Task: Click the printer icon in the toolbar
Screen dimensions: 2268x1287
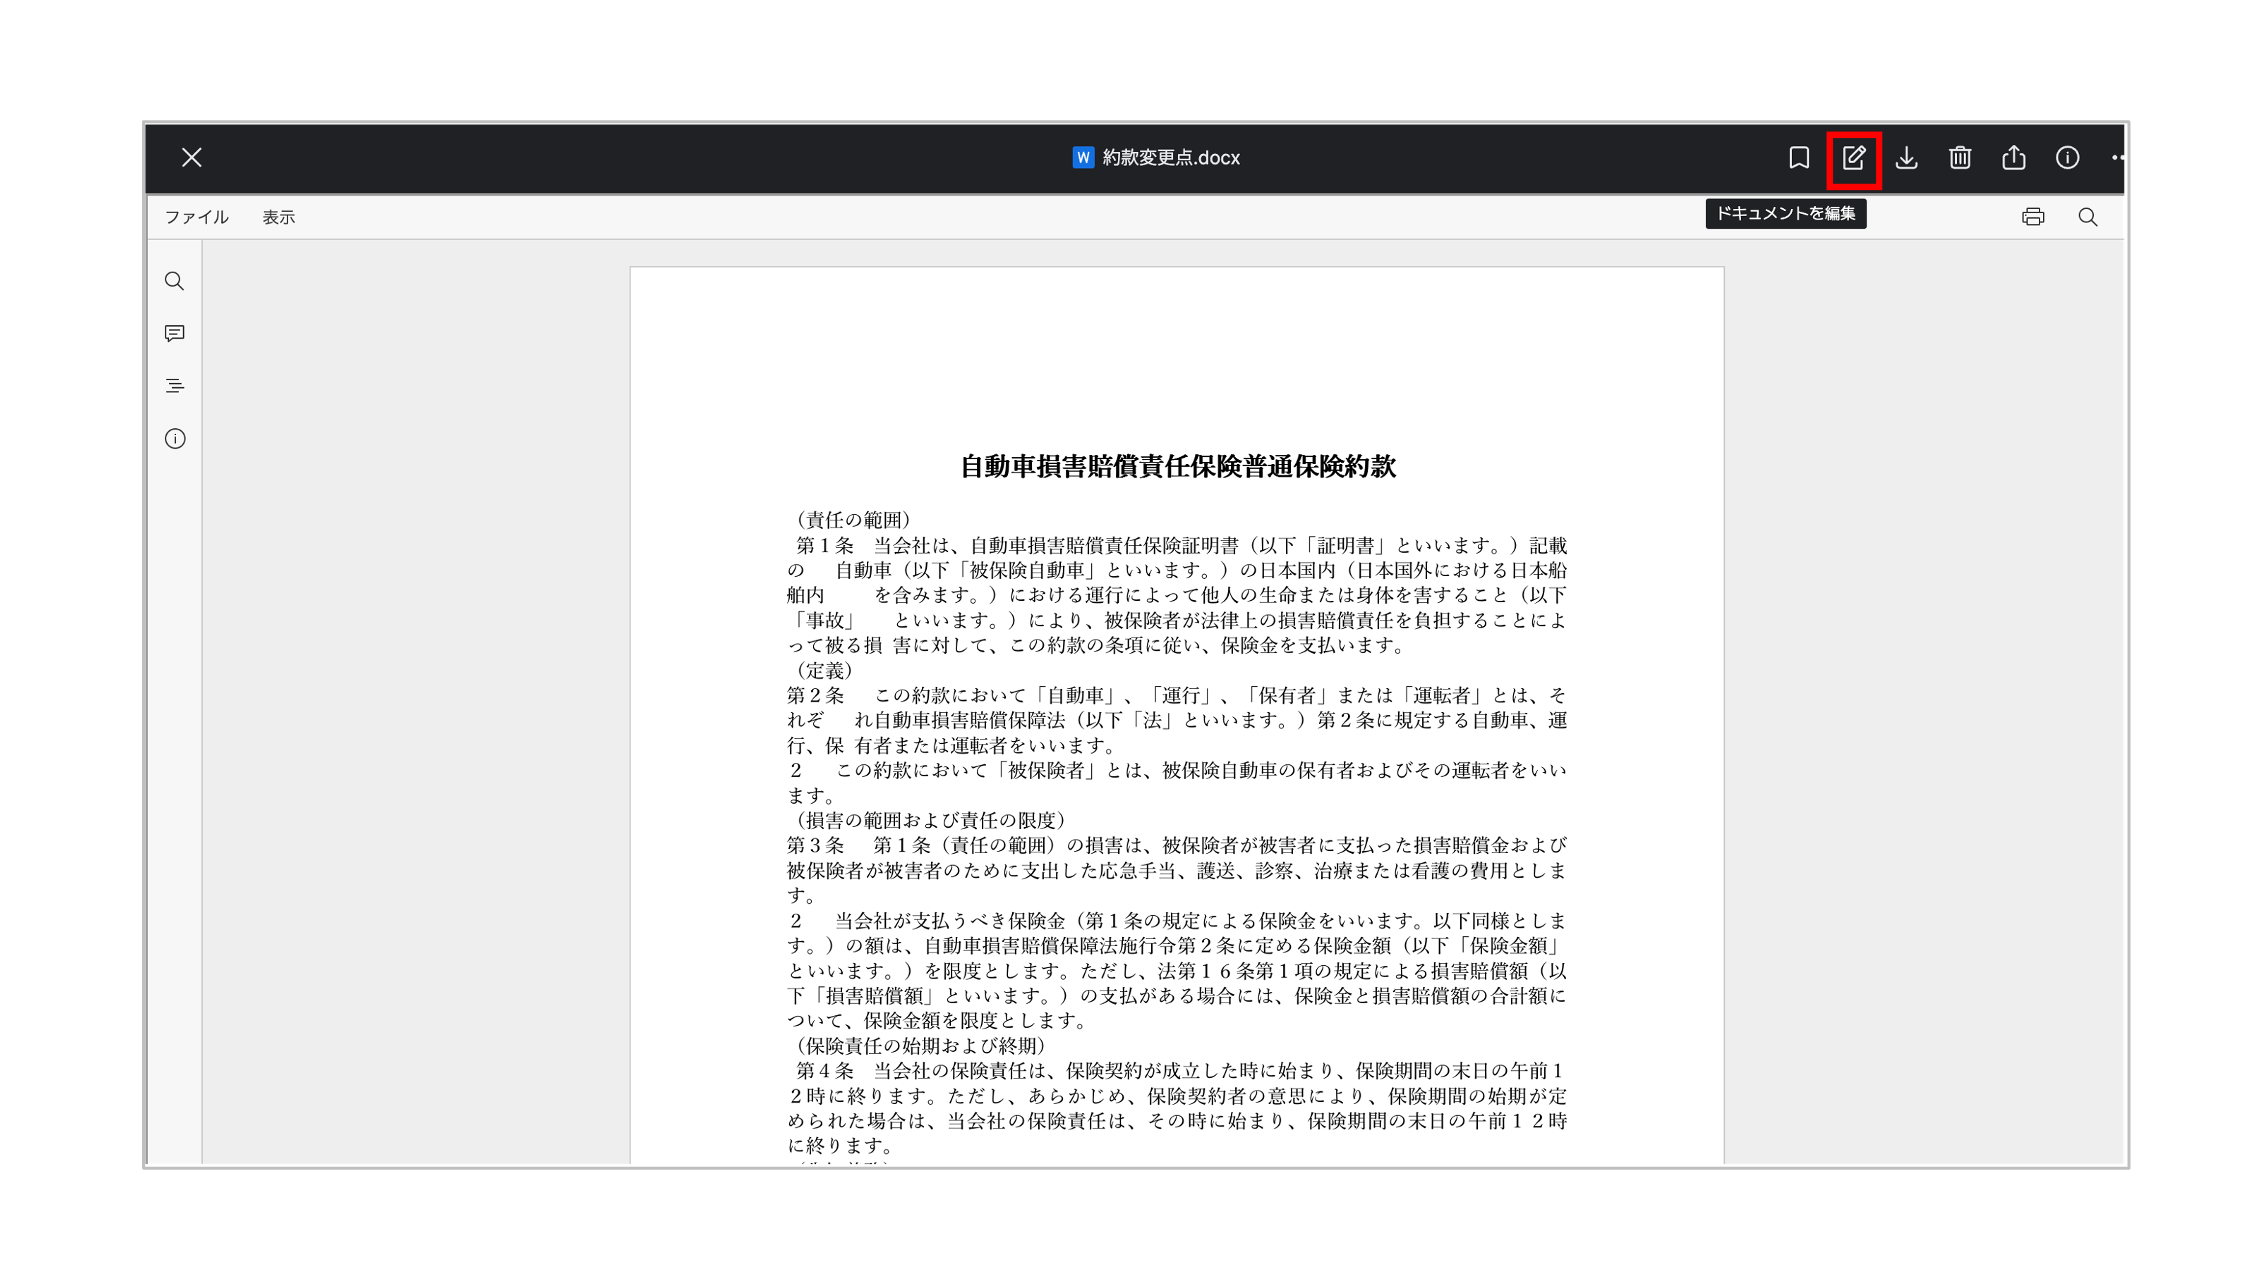Action: click(2033, 217)
